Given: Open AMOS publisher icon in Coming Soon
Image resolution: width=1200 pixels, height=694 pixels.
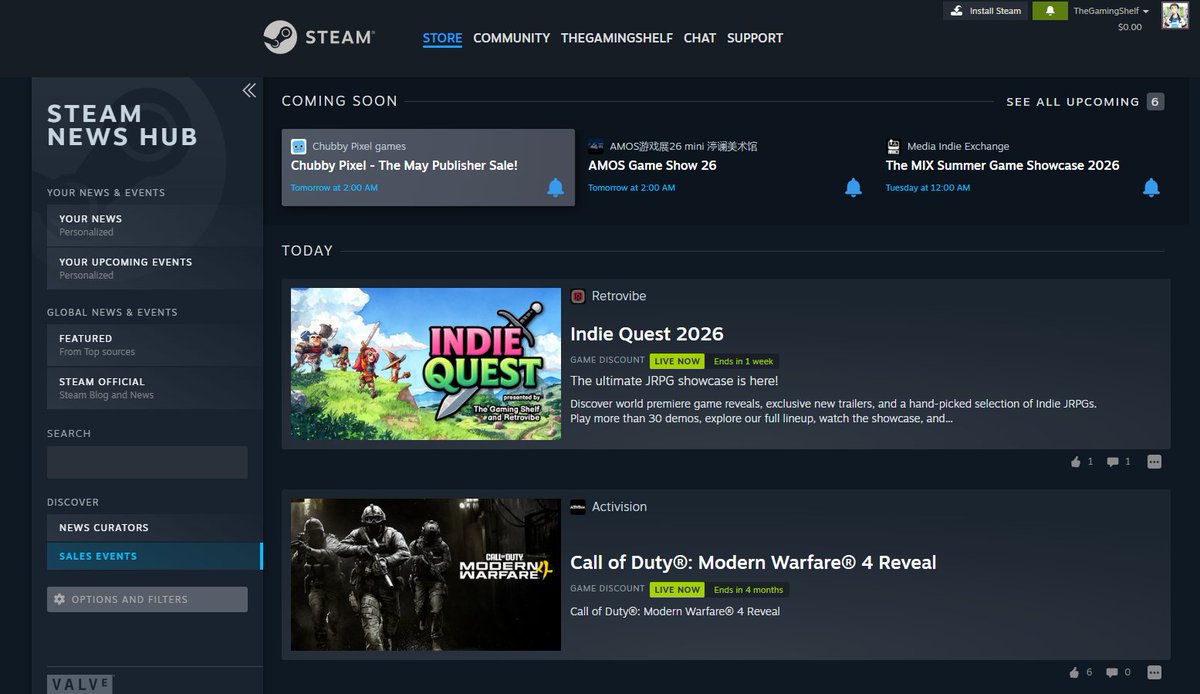Looking at the screenshot, I should tap(596, 146).
